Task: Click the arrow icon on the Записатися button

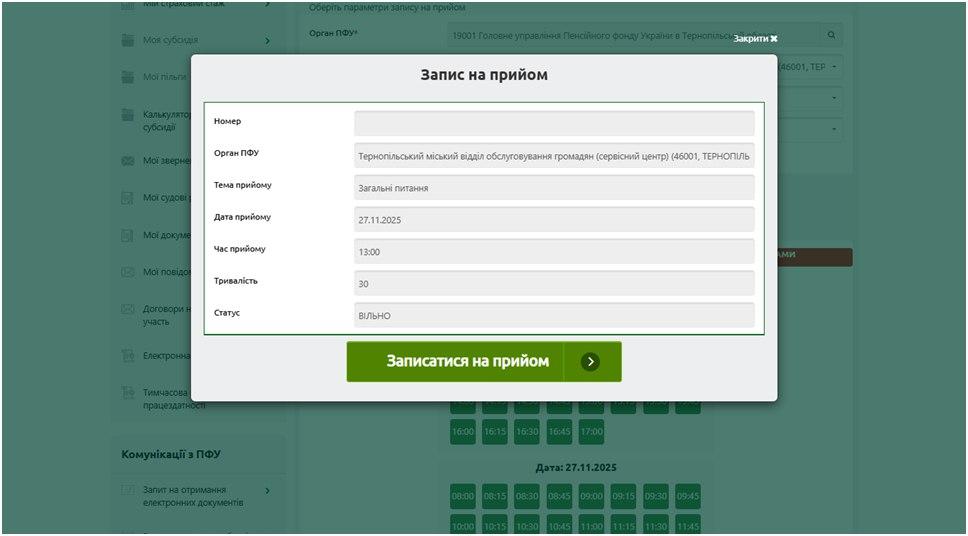Action: point(590,362)
